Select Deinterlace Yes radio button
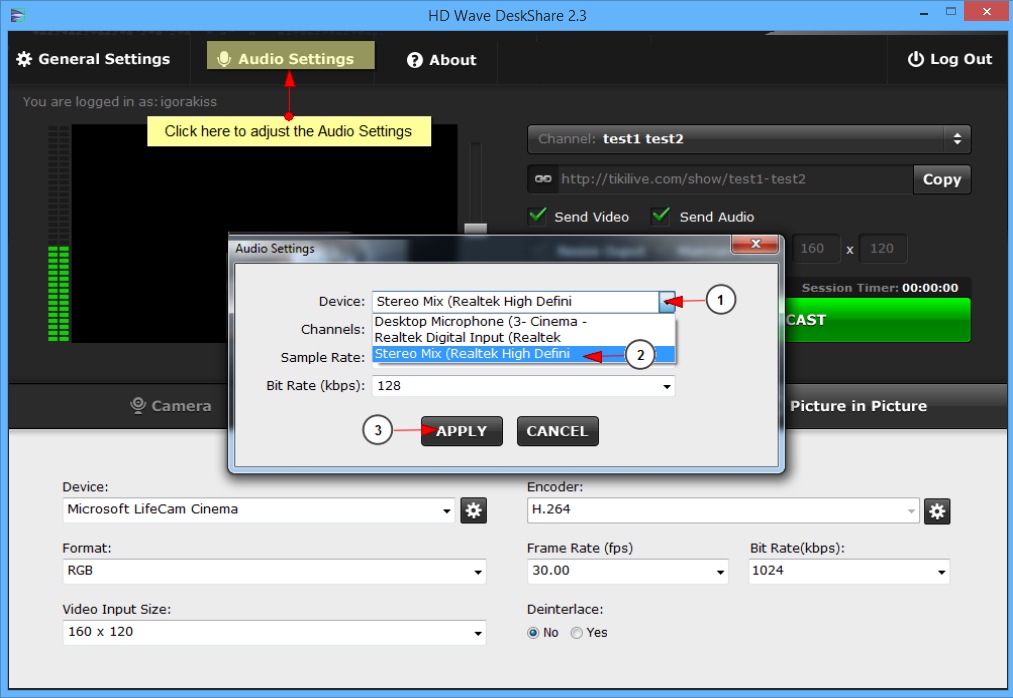Image resolution: width=1013 pixels, height=698 pixels. pos(576,633)
